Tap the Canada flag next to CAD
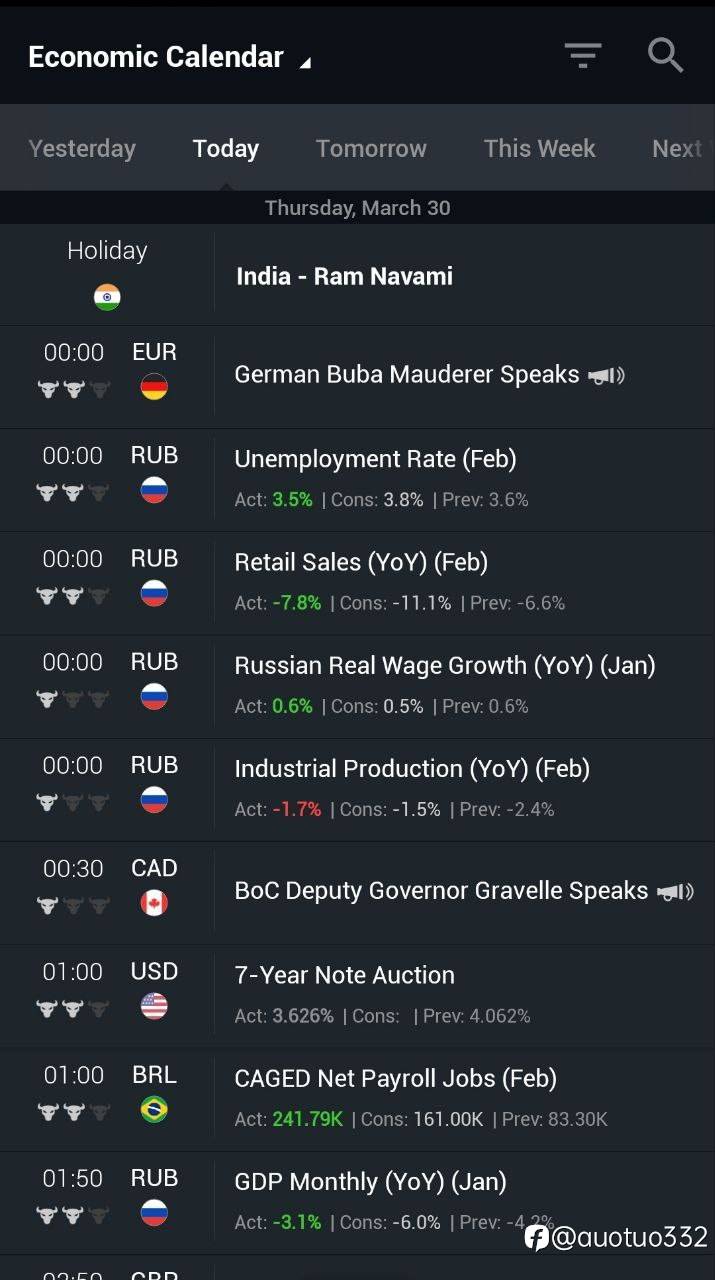 click(x=154, y=903)
